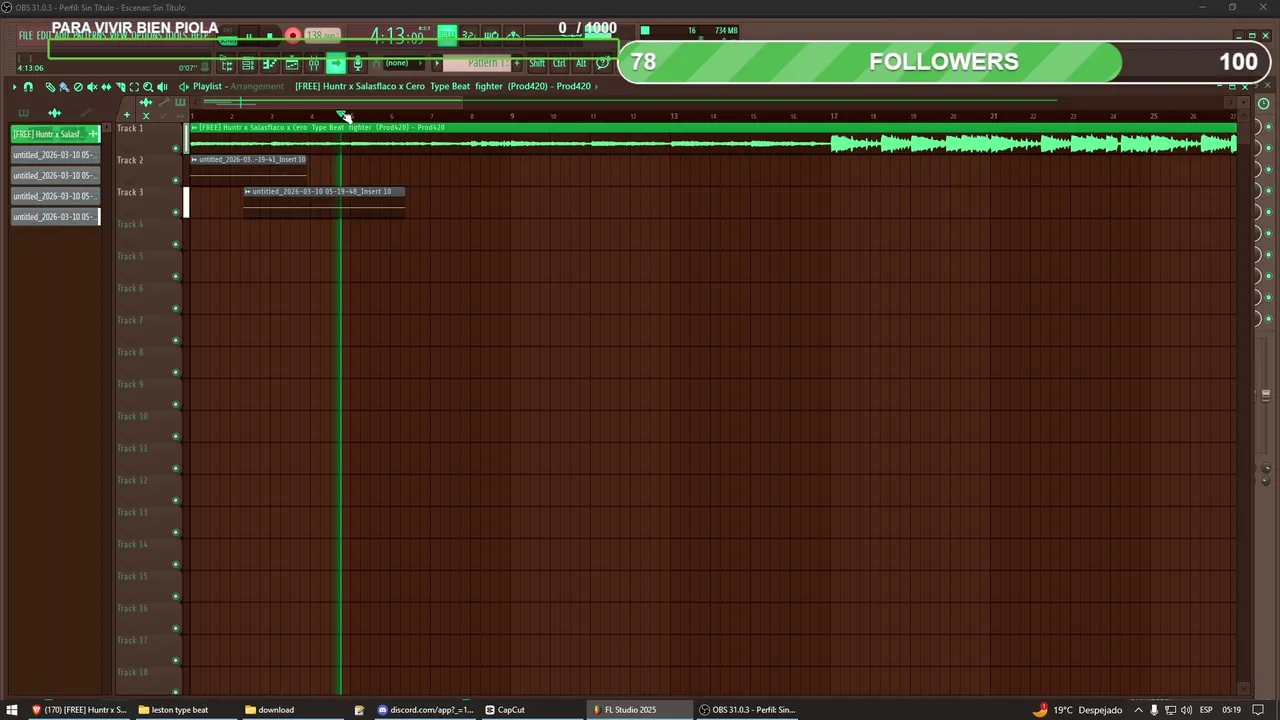1280x720 pixels.
Task: Open the Piano roll view button
Action: click(270, 64)
